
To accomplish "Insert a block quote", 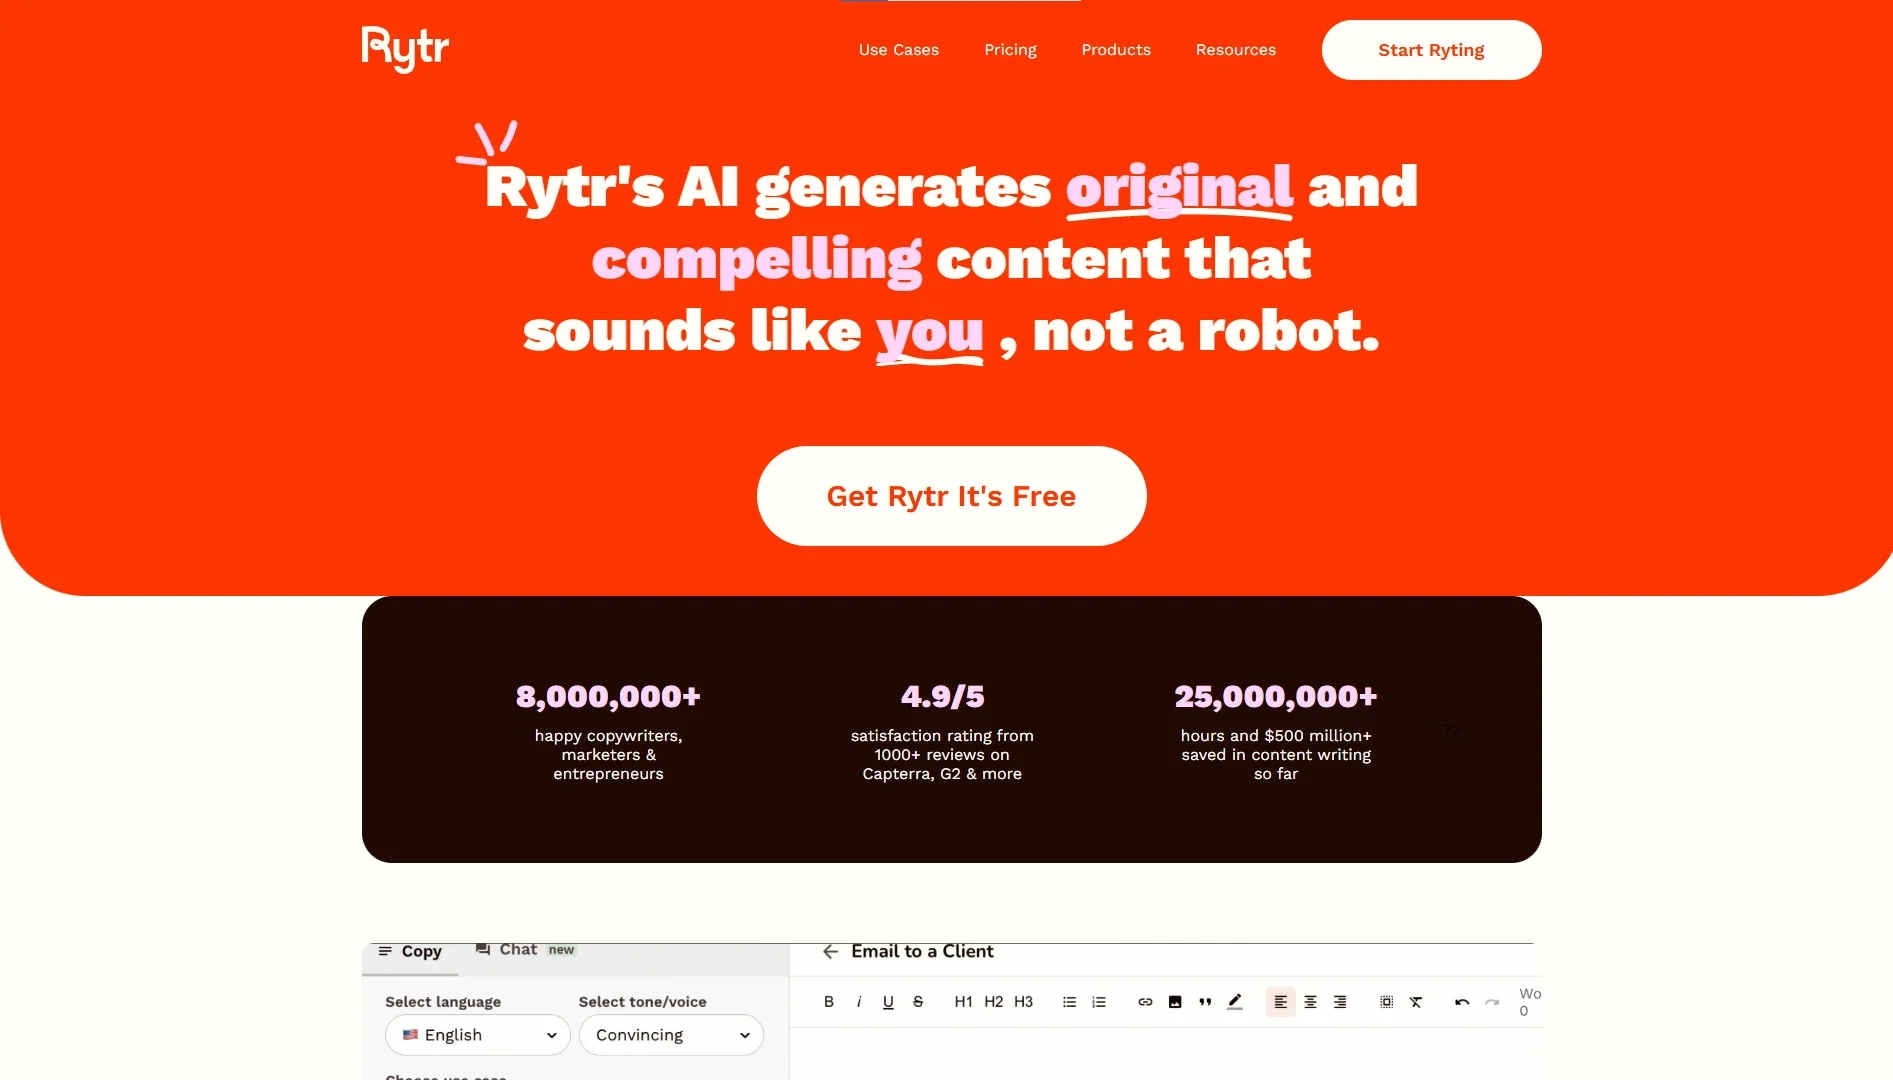I will click(x=1205, y=1002).
